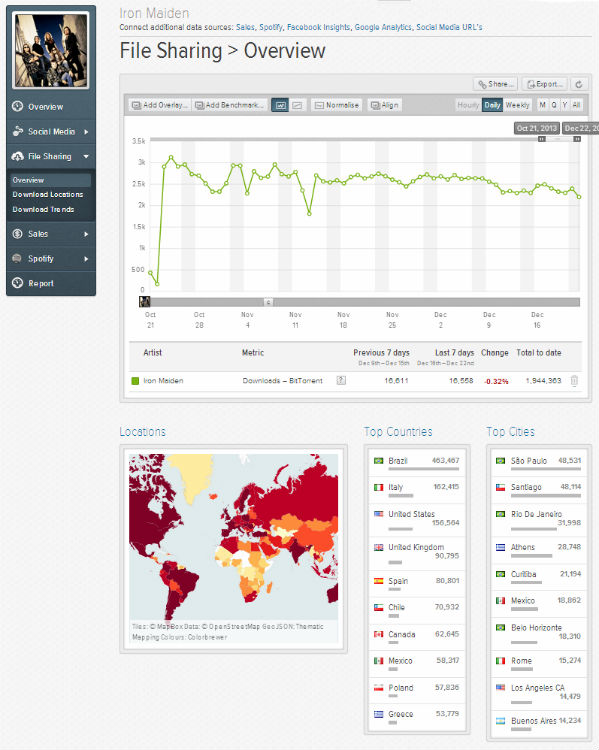
Task: Open the Report item icon in sidebar
Action: [x=18, y=283]
